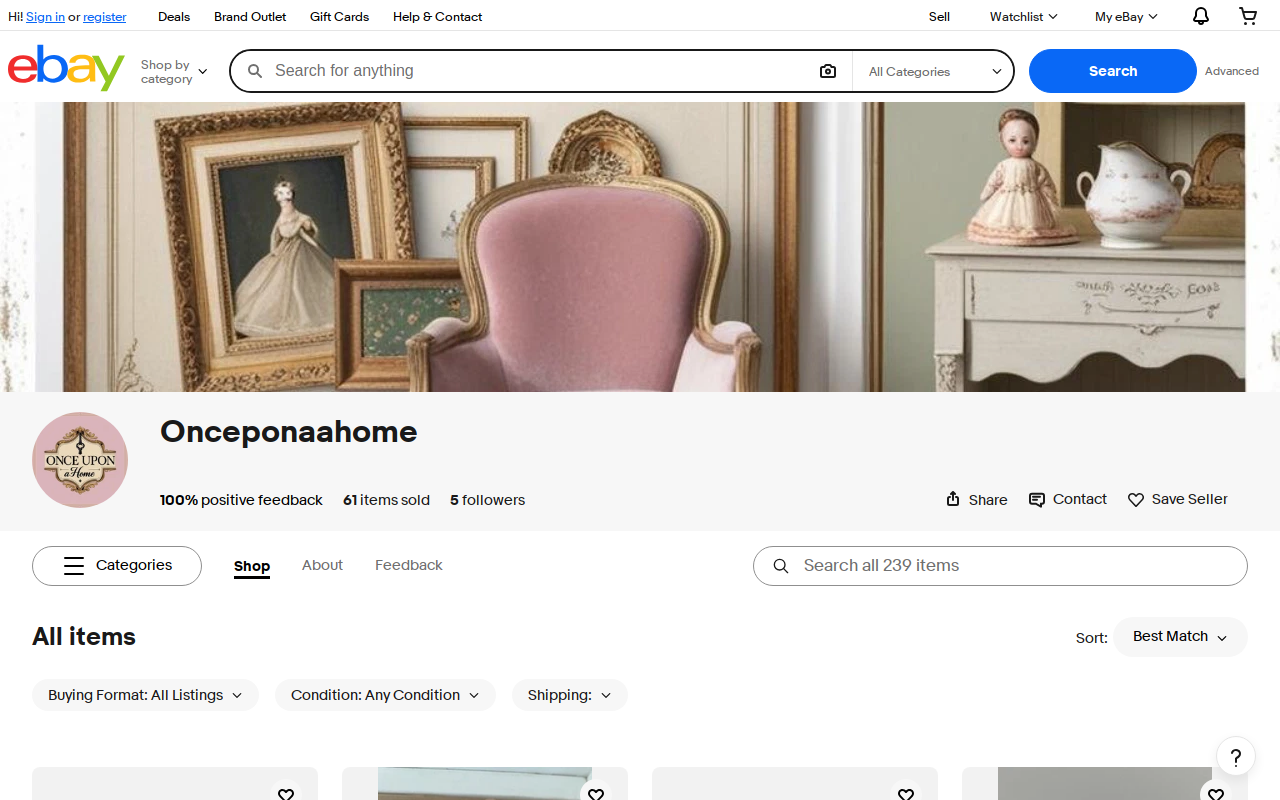The height and width of the screenshot is (800, 1280).
Task: Open notifications bell icon
Action: tap(1201, 16)
